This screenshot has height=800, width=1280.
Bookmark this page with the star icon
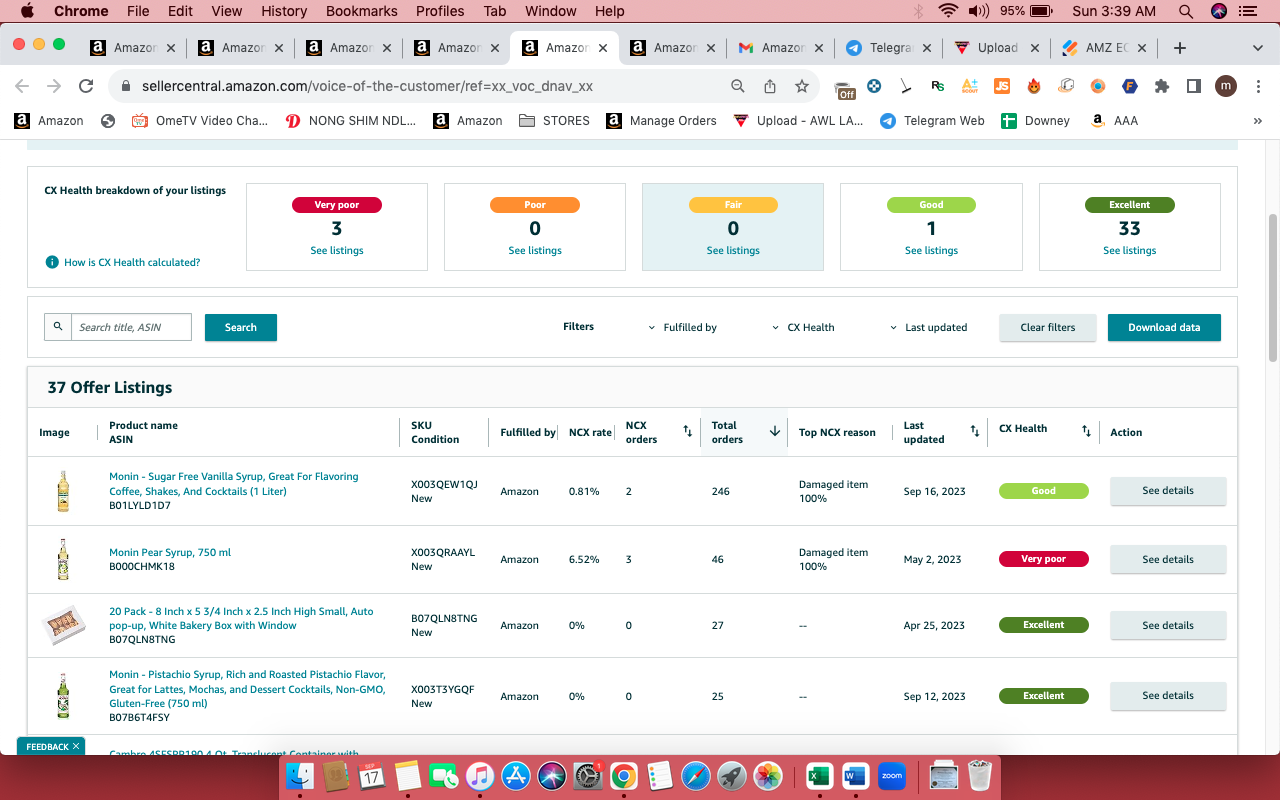point(802,86)
